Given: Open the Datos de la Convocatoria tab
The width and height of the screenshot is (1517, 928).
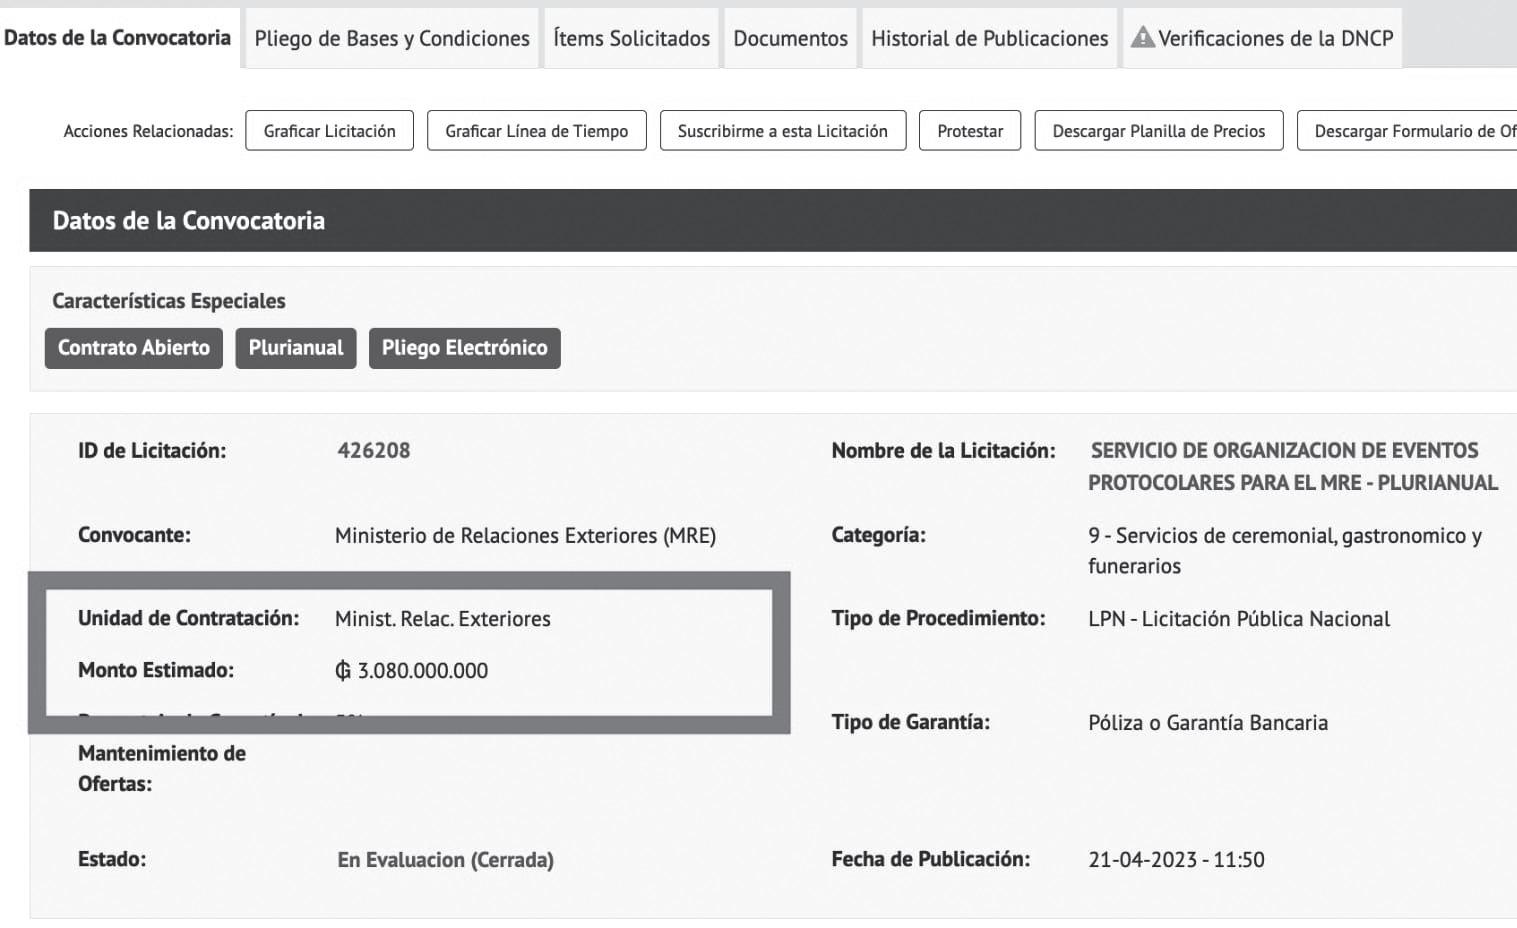Looking at the screenshot, I should pos(118,38).
